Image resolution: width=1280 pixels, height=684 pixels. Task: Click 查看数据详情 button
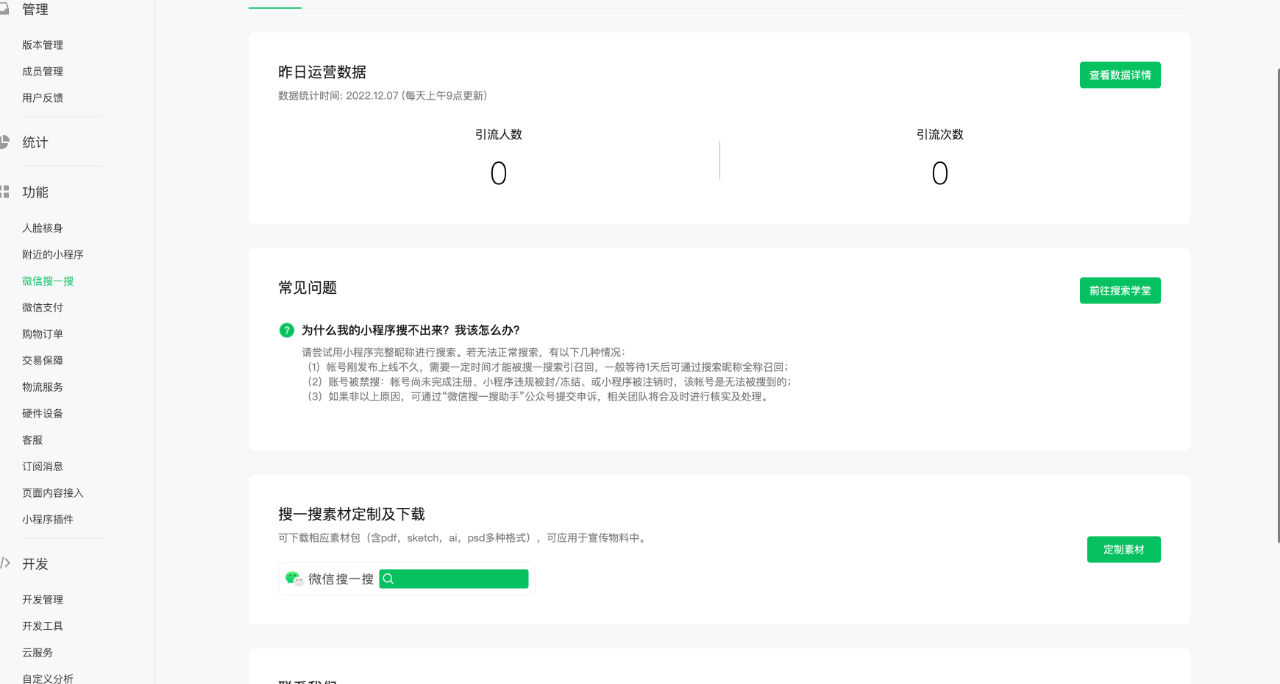tap(1120, 75)
